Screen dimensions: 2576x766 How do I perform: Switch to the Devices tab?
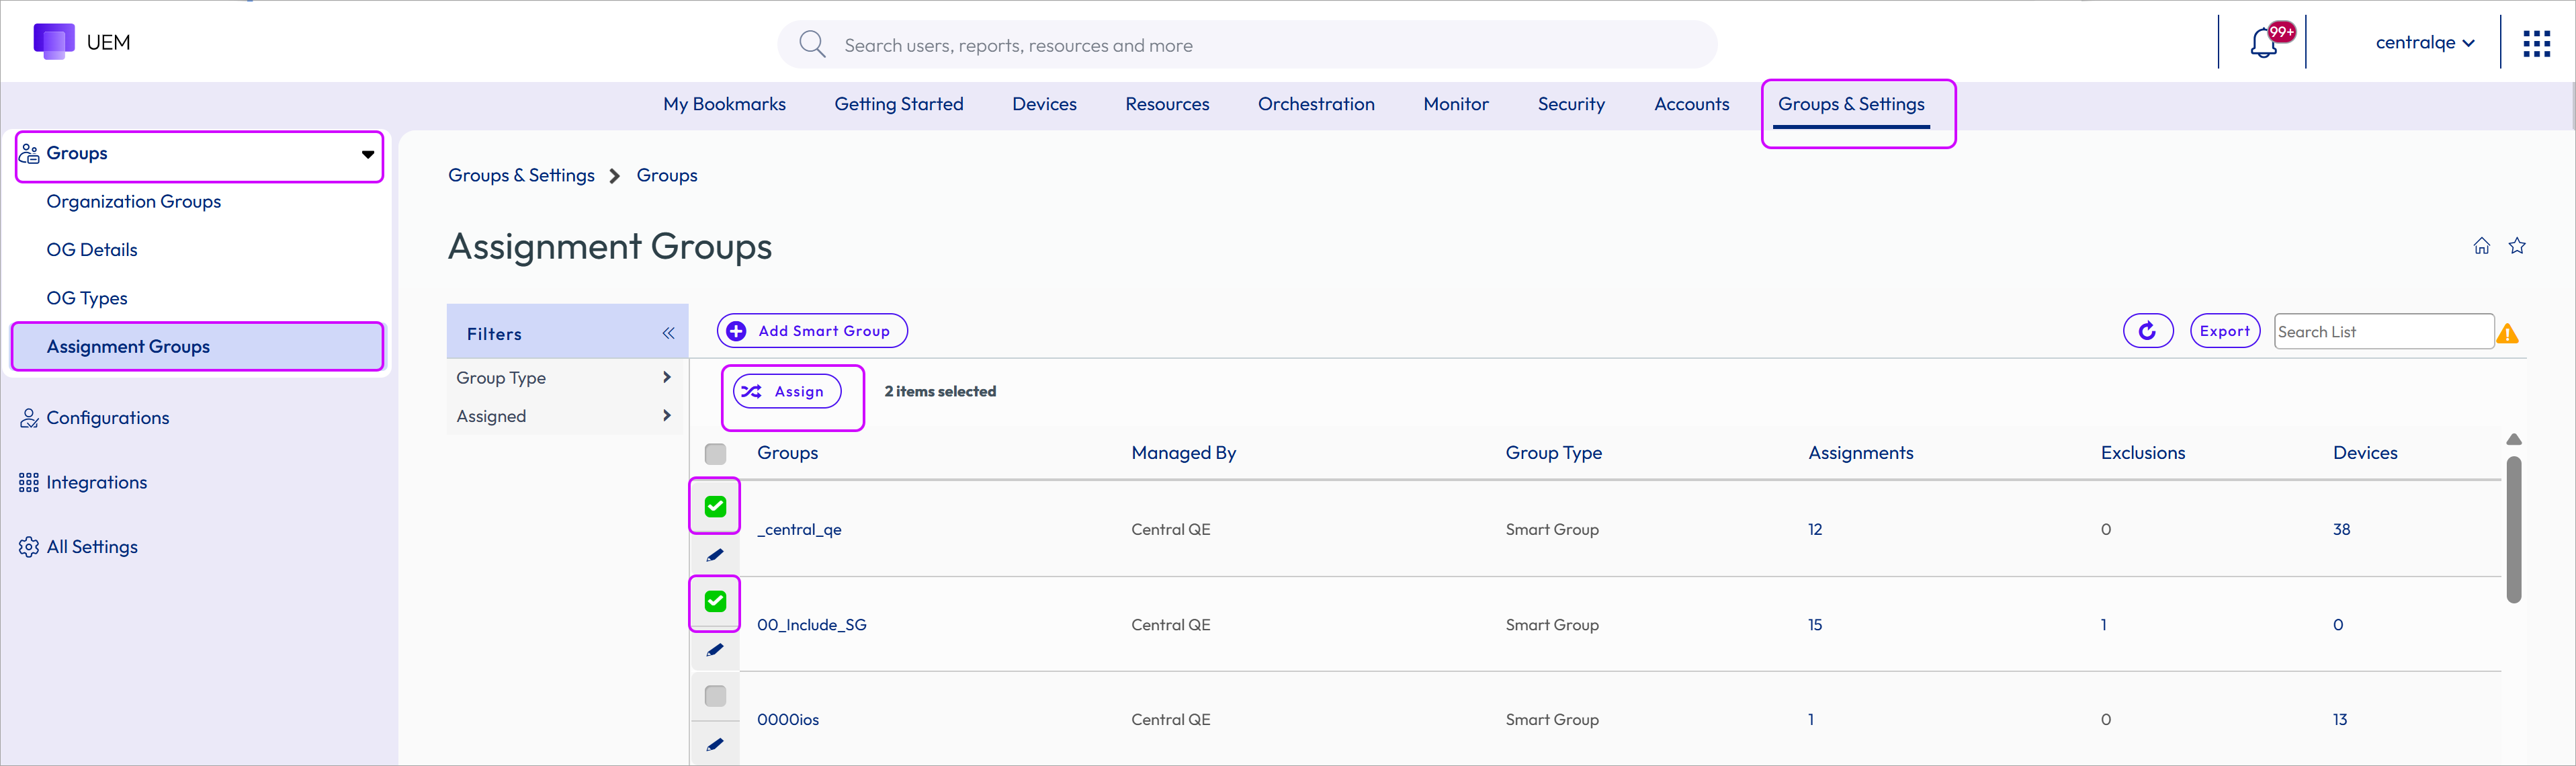click(1044, 104)
